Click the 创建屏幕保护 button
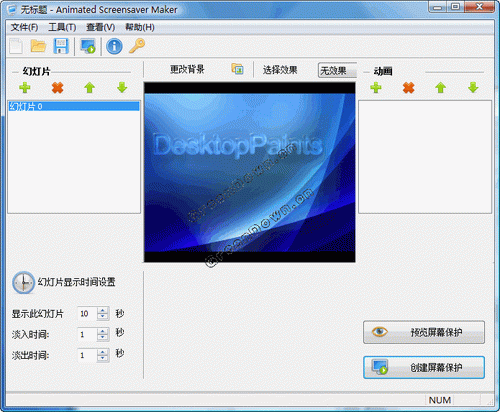 424,367
